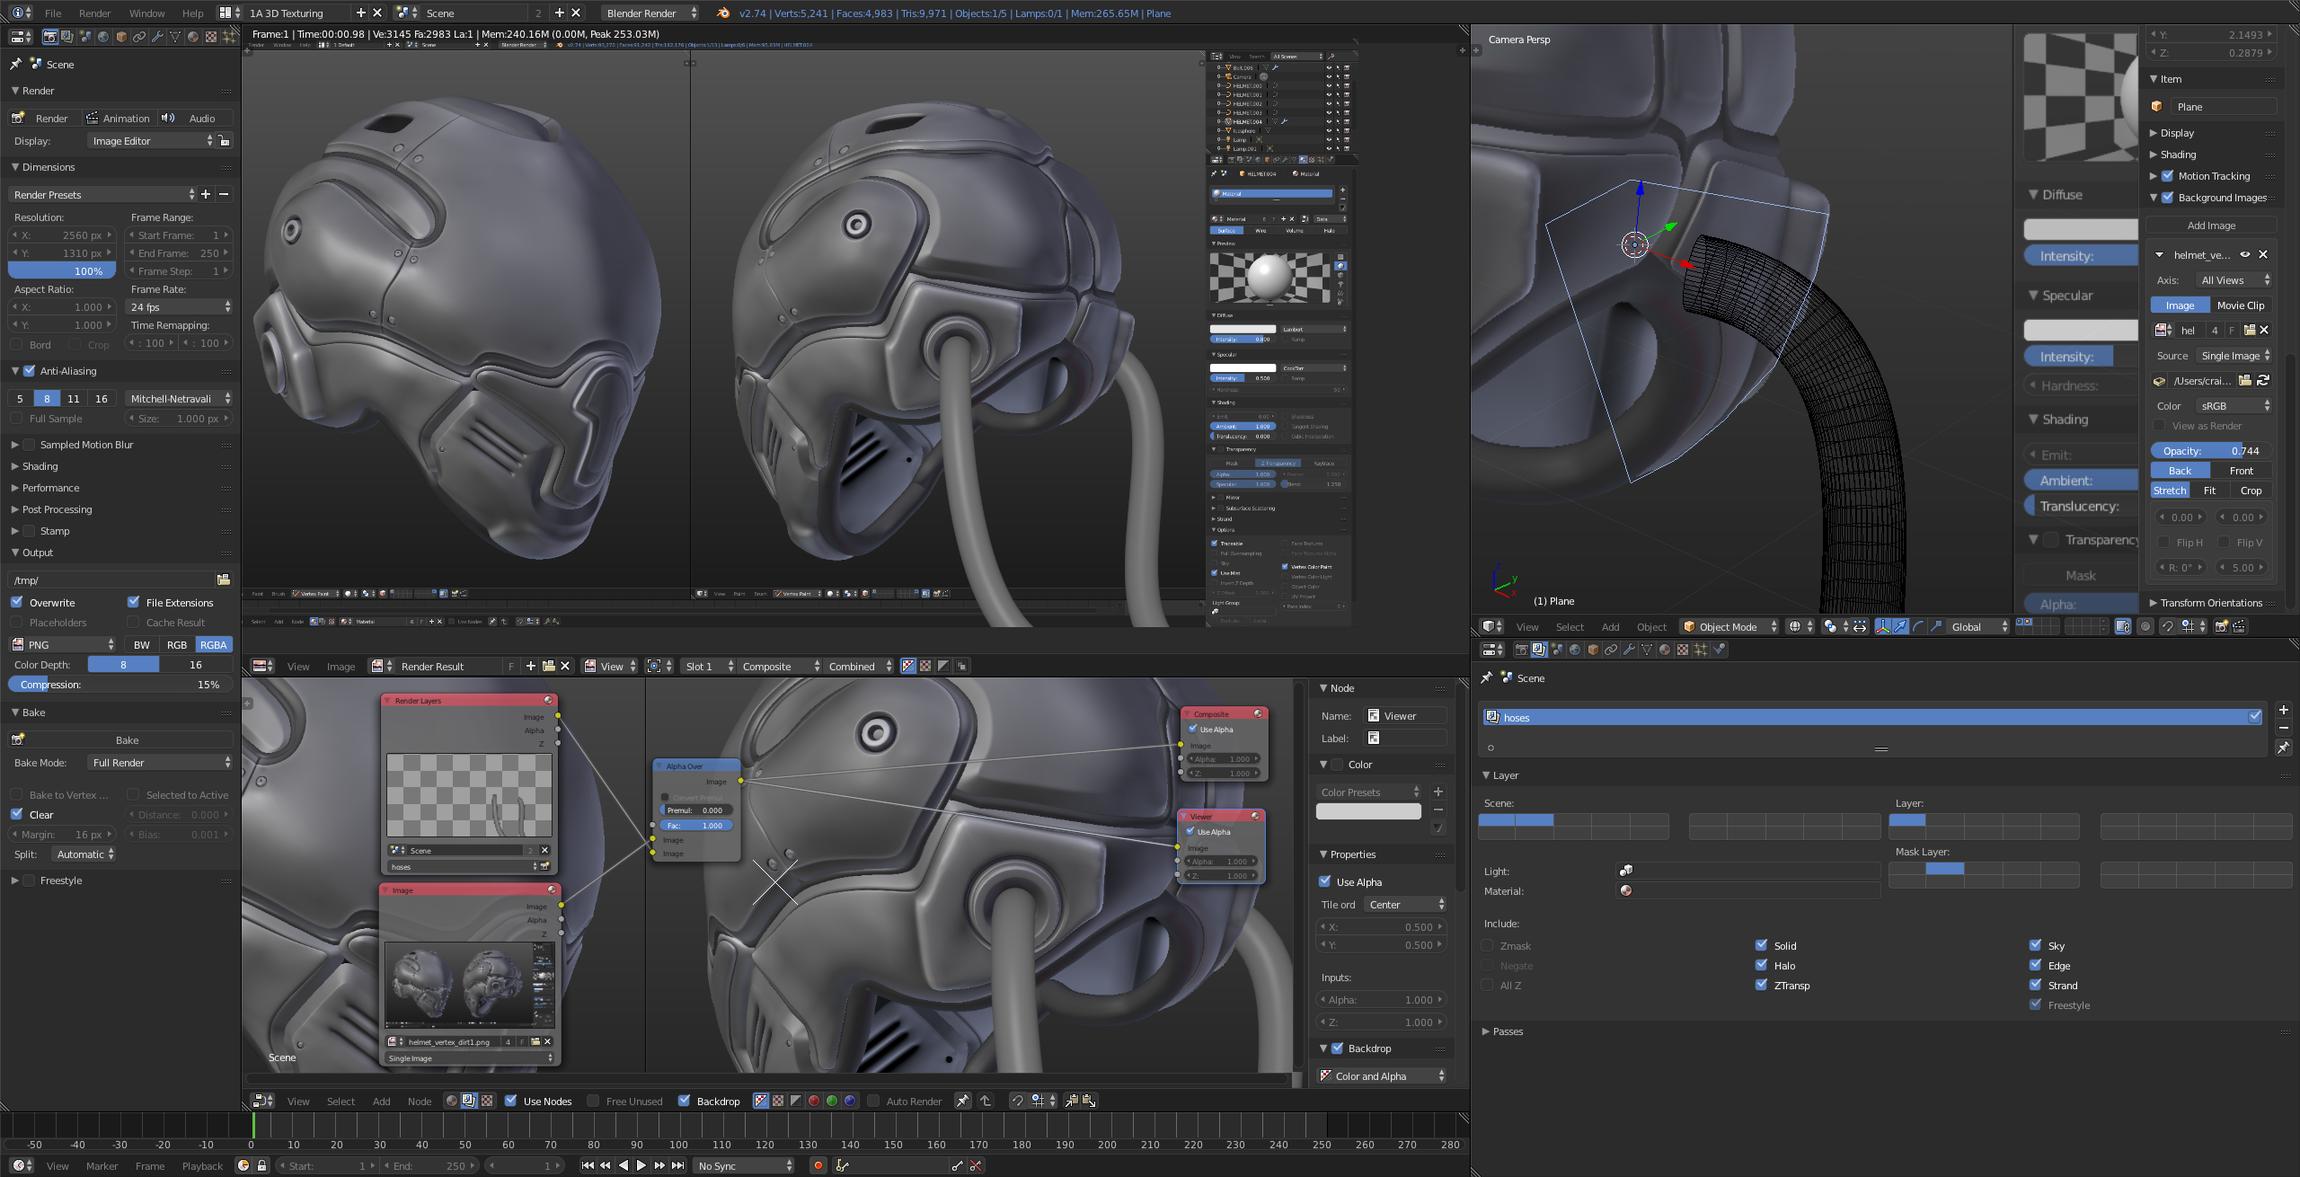Image resolution: width=2300 pixels, height=1177 pixels.
Task: Click the paste nodes icon in node editor header
Action: (x=1089, y=1101)
